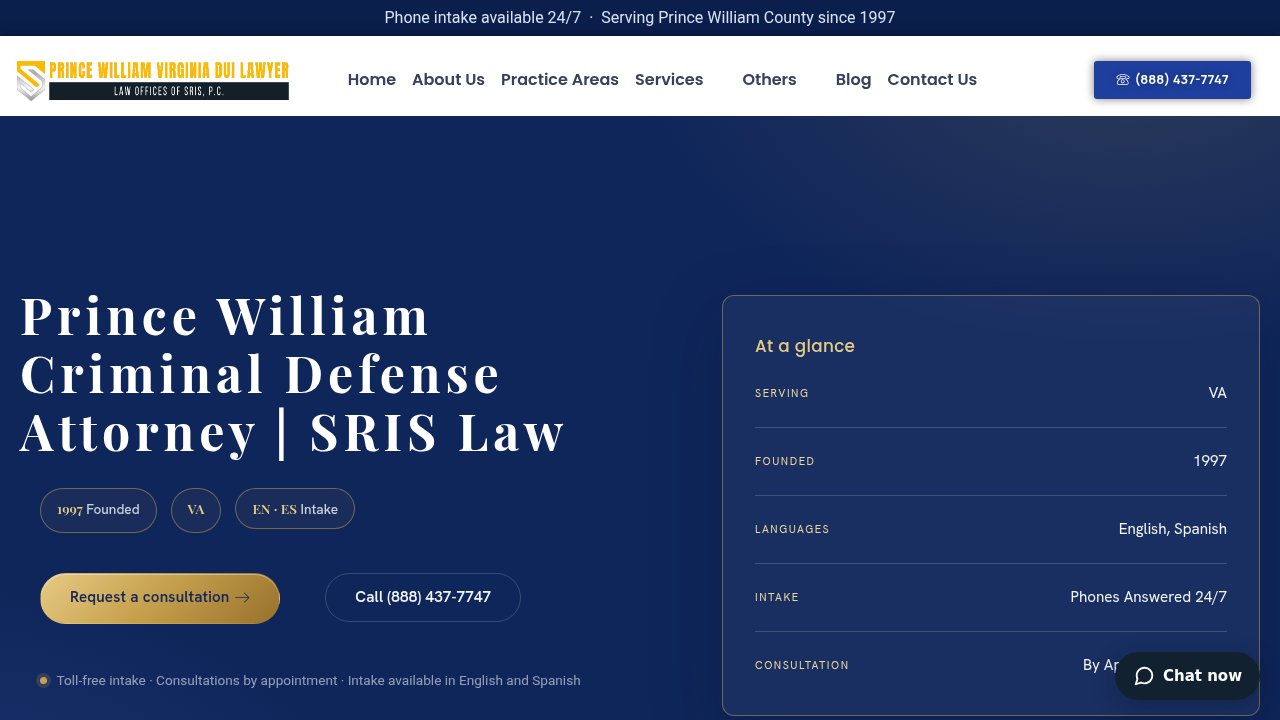This screenshot has width=1280, height=720.
Task: Expand the Others dropdown menu
Action: coord(769,80)
